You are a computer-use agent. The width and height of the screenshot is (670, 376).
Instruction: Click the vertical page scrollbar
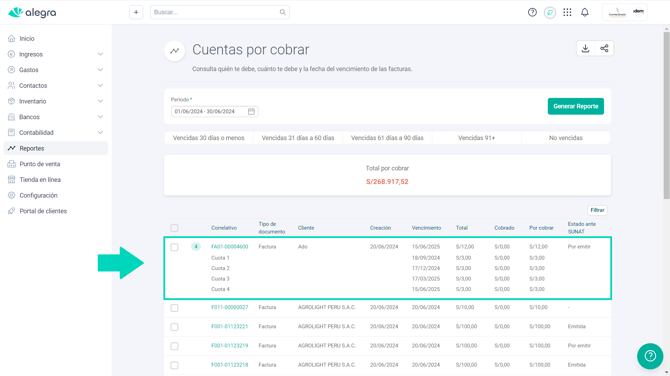(666, 115)
